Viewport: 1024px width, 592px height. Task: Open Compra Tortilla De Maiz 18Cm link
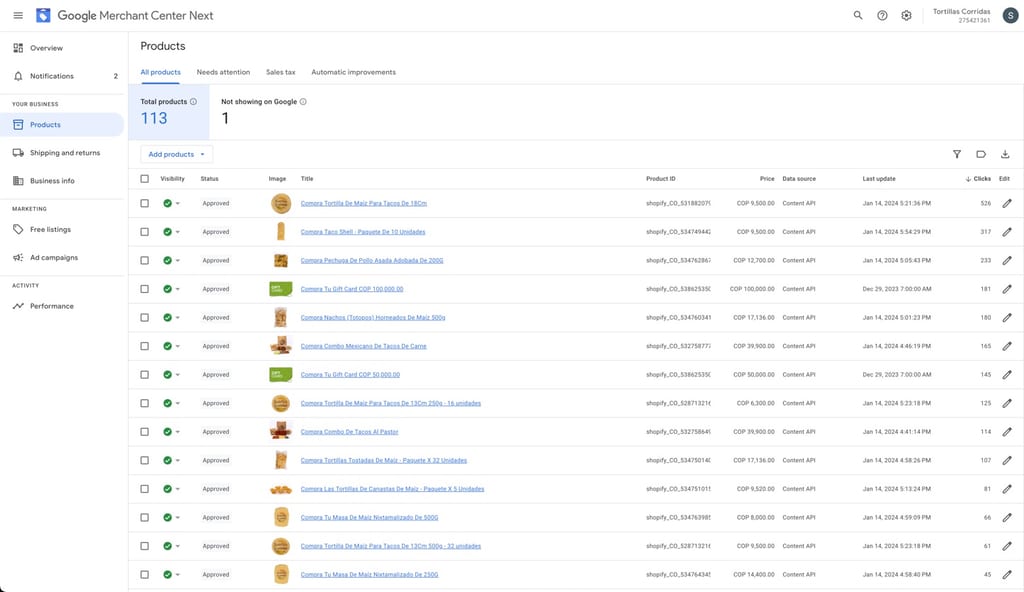click(364, 203)
